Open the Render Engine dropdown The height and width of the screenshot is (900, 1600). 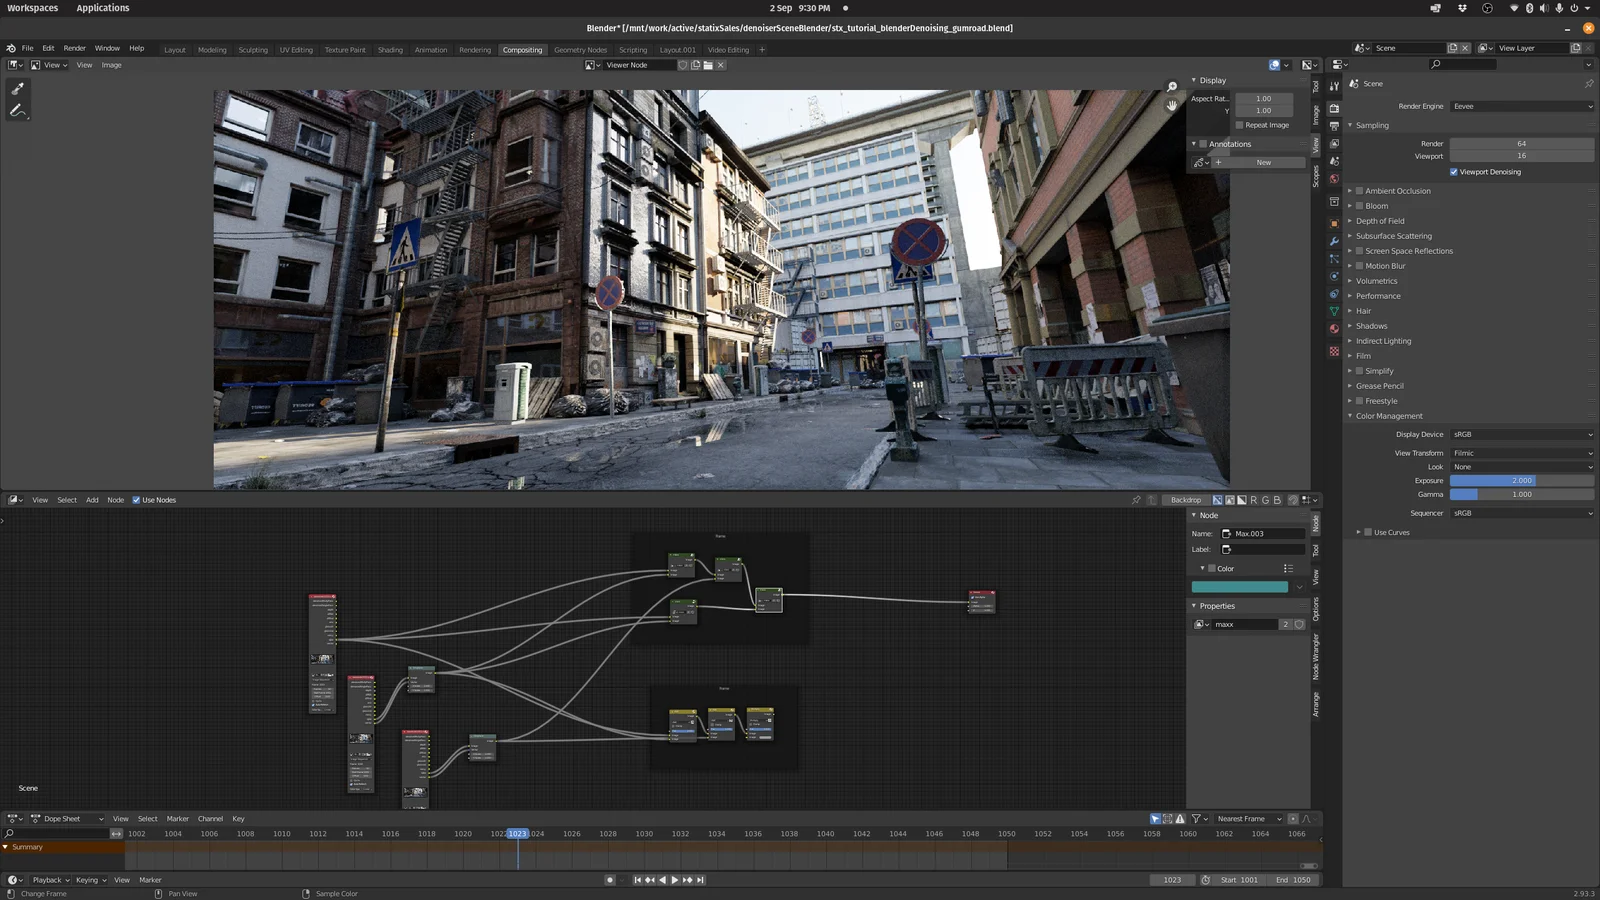tap(1521, 106)
